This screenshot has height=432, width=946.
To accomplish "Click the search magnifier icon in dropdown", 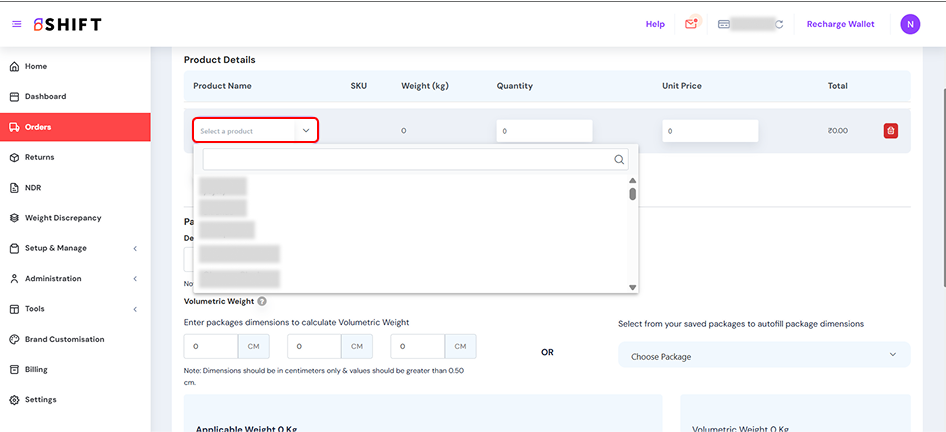I will (x=620, y=159).
